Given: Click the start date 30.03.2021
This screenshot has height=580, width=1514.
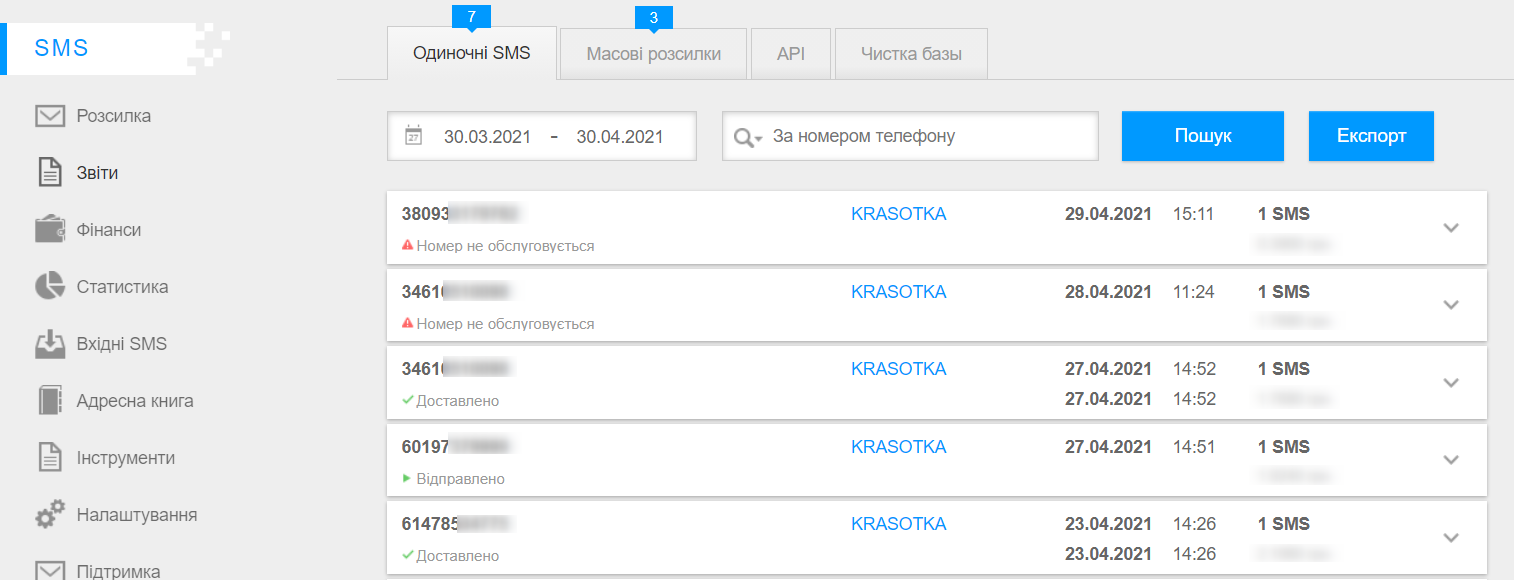Looking at the screenshot, I should (x=488, y=137).
